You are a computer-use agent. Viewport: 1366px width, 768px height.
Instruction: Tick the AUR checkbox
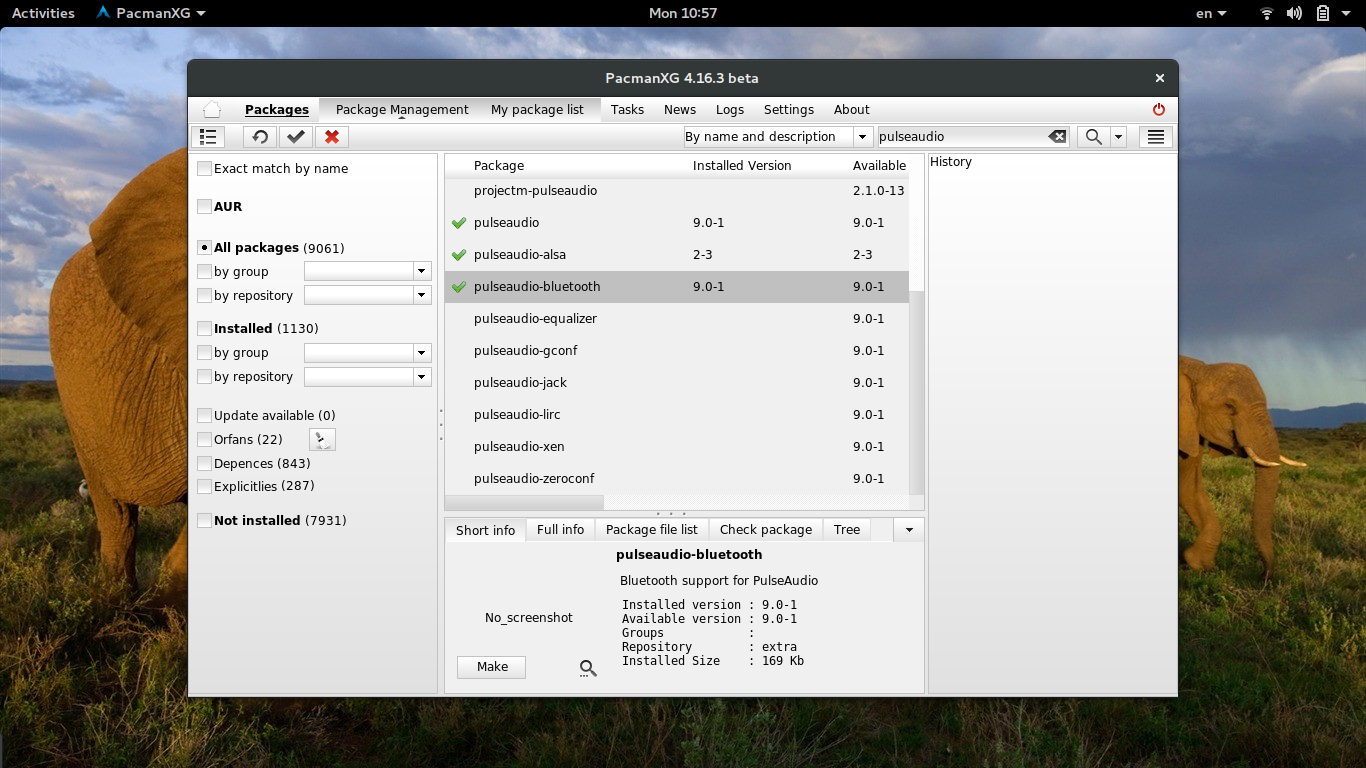(205, 207)
